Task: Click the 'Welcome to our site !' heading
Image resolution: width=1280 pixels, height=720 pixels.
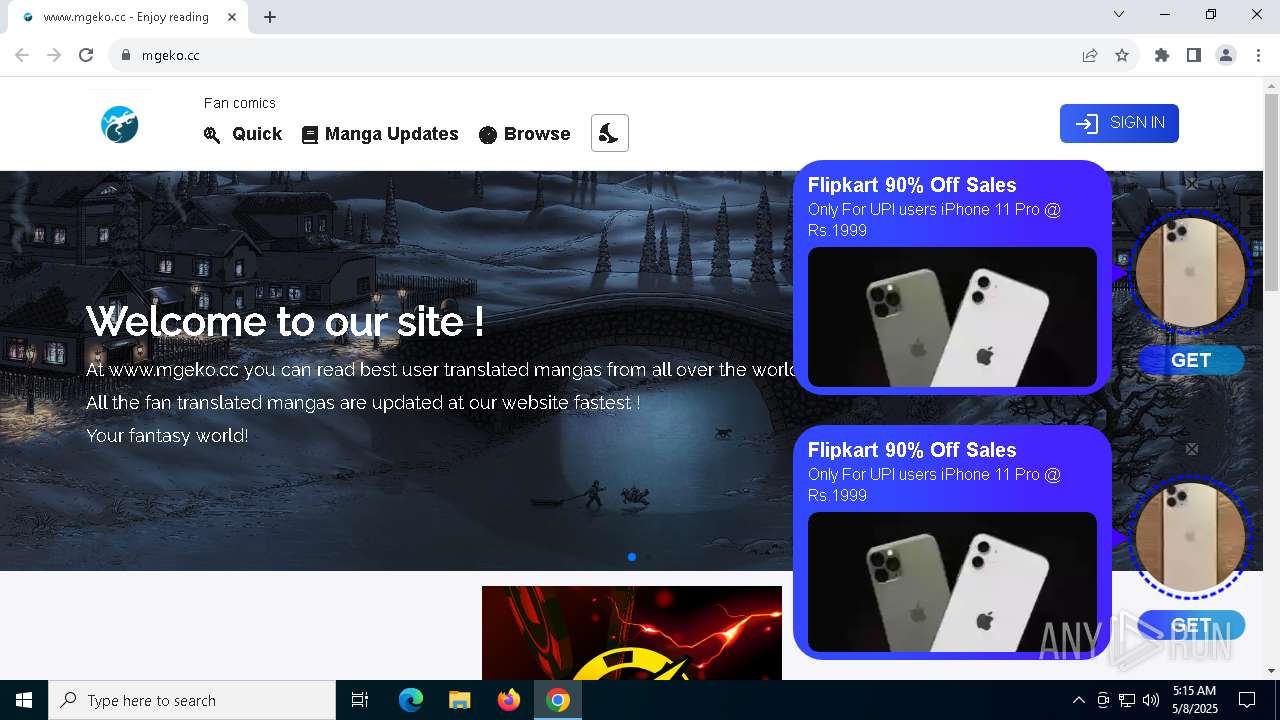Action: point(285,321)
